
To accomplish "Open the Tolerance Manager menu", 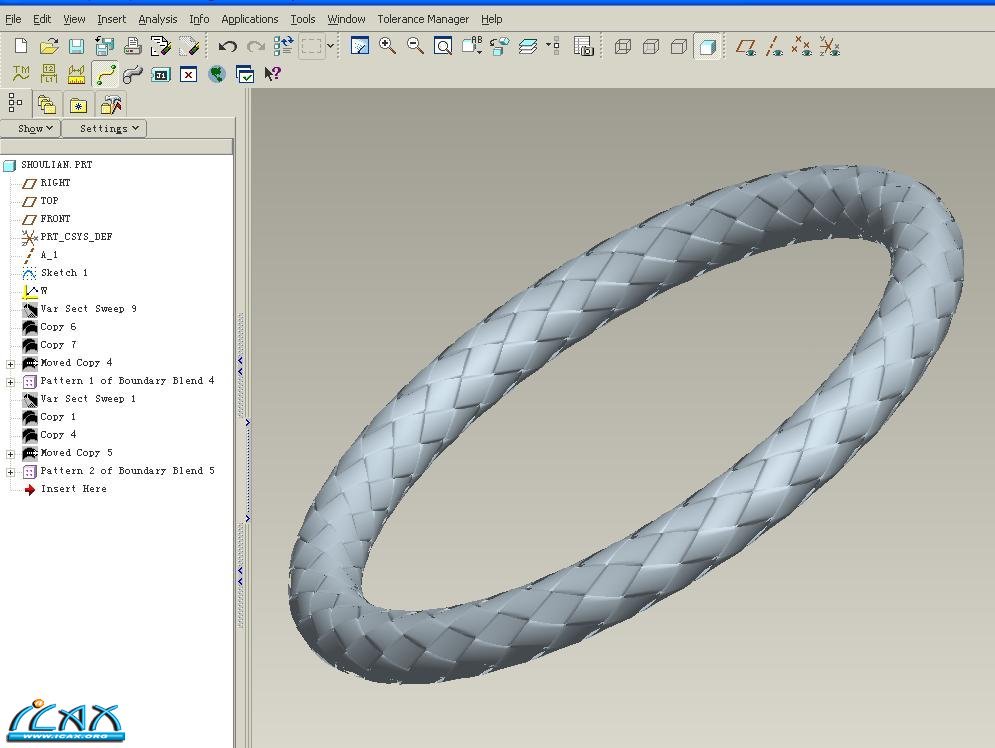I will 422,19.
